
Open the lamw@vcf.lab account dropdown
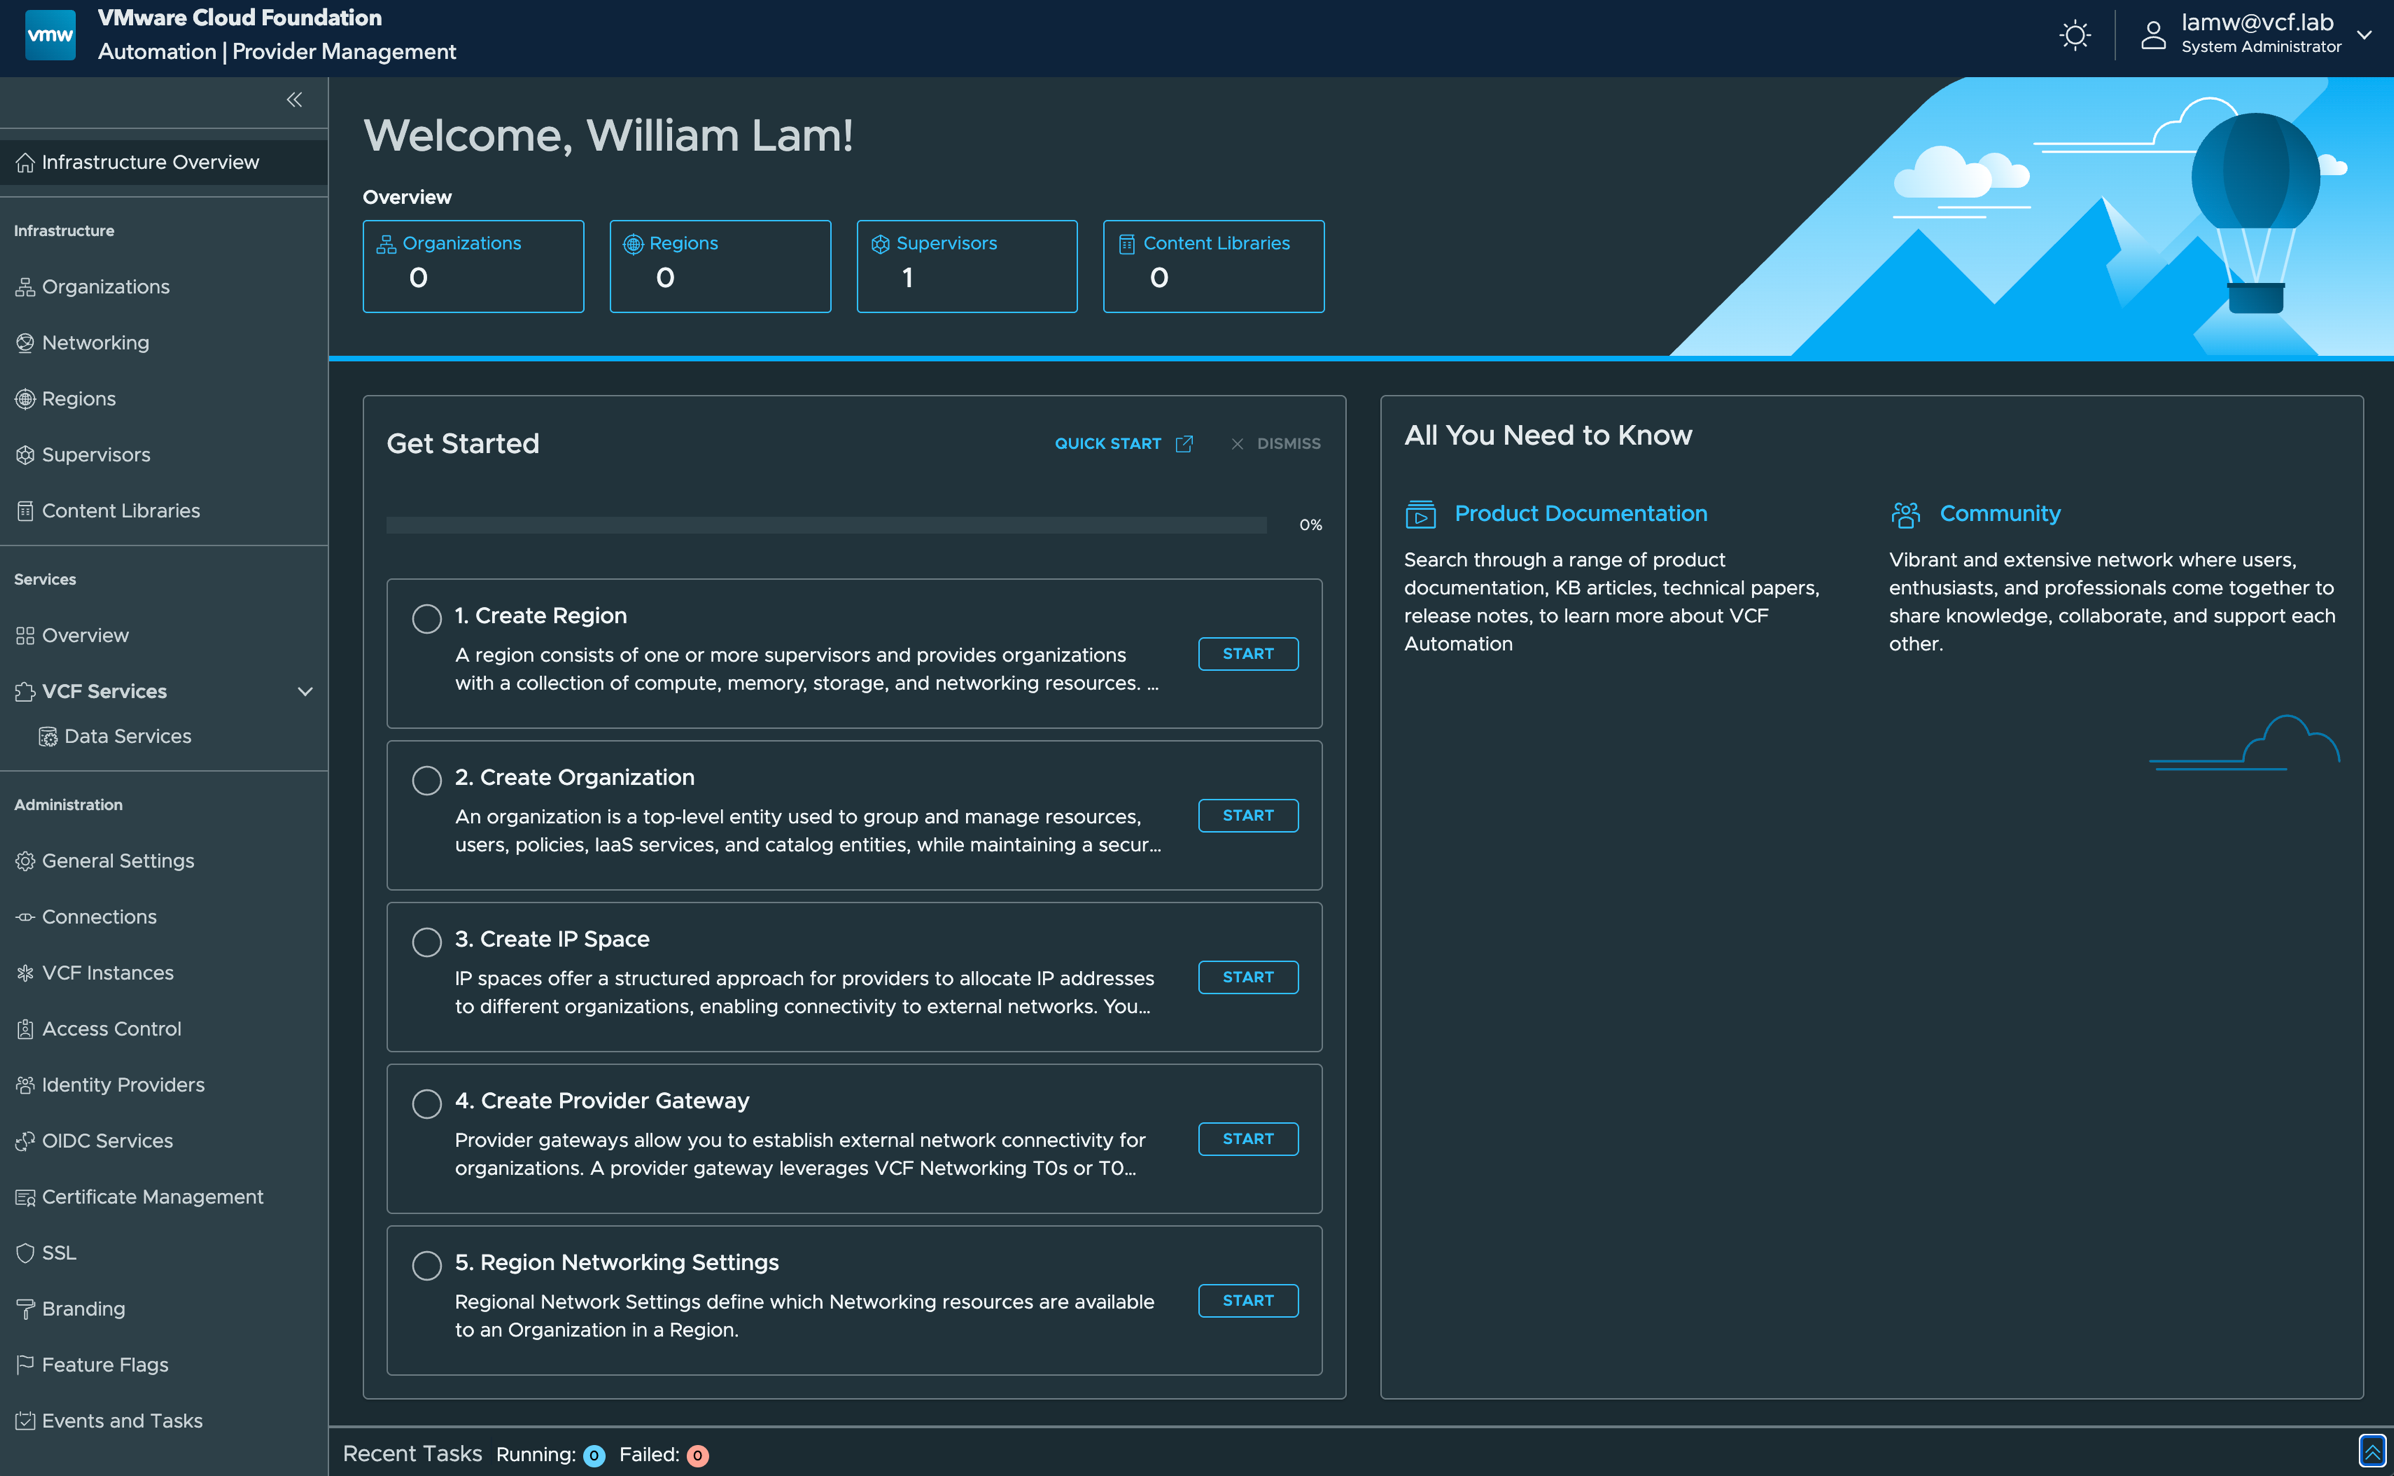click(2365, 35)
